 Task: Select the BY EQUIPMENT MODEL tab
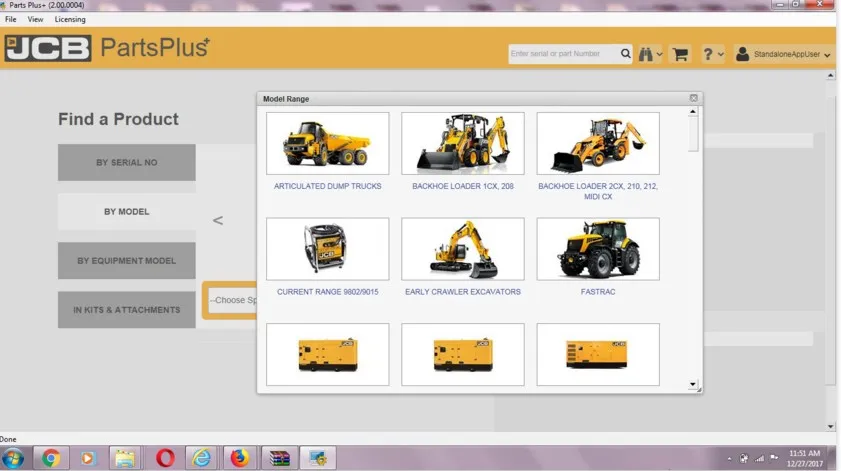[x=126, y=261]
